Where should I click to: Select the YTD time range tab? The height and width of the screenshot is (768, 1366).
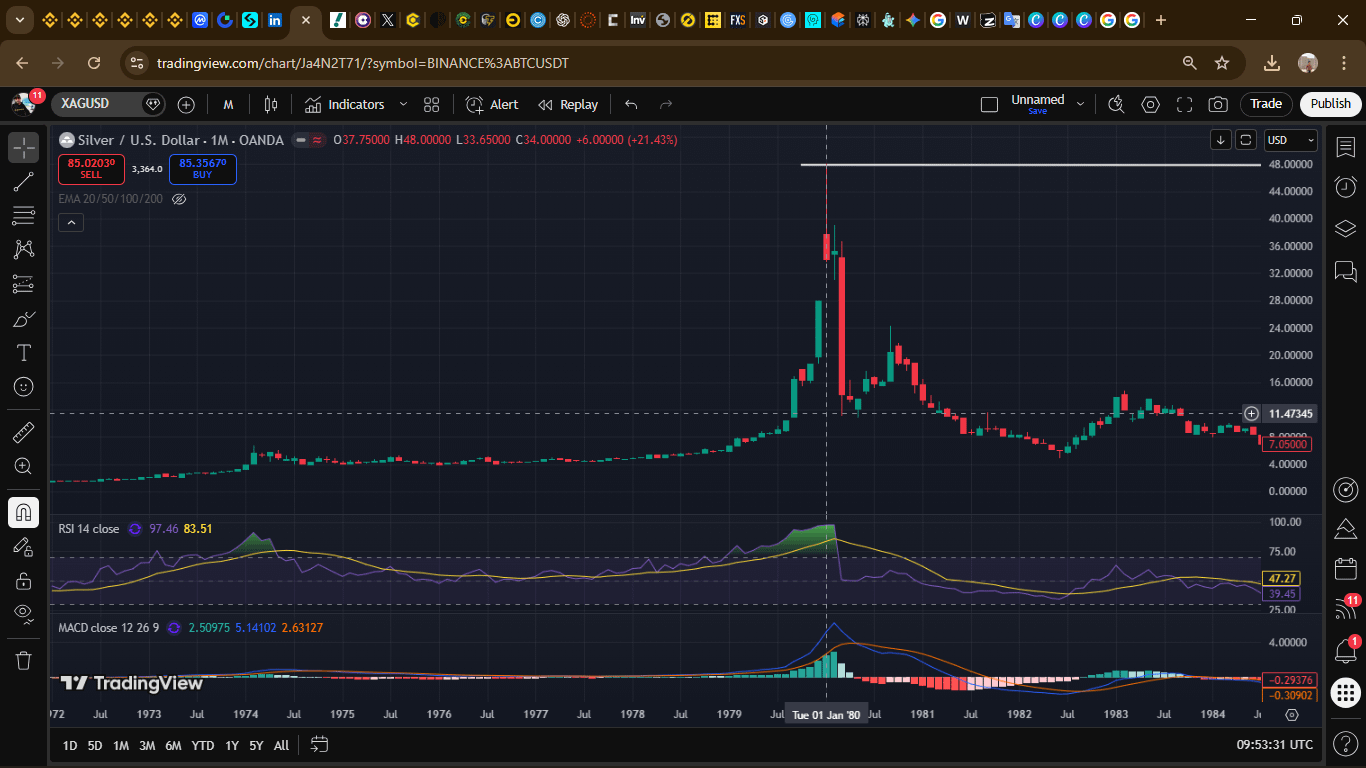pyautogui.click(x=203, y=745)
